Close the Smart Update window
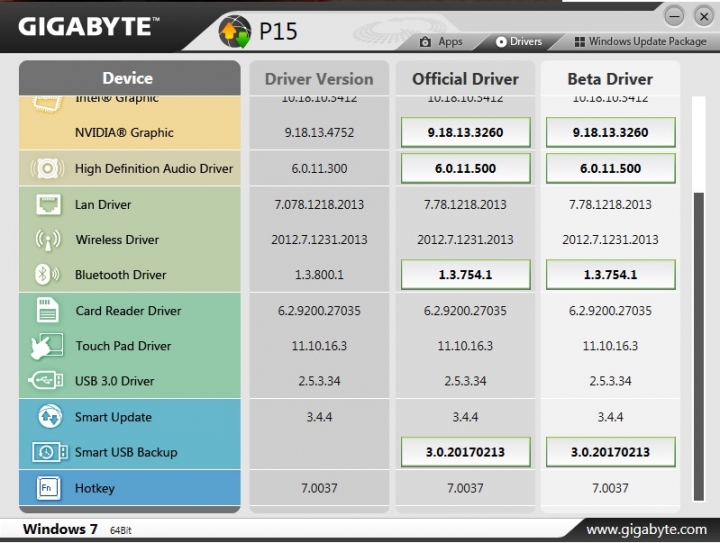 pos(703,17)
